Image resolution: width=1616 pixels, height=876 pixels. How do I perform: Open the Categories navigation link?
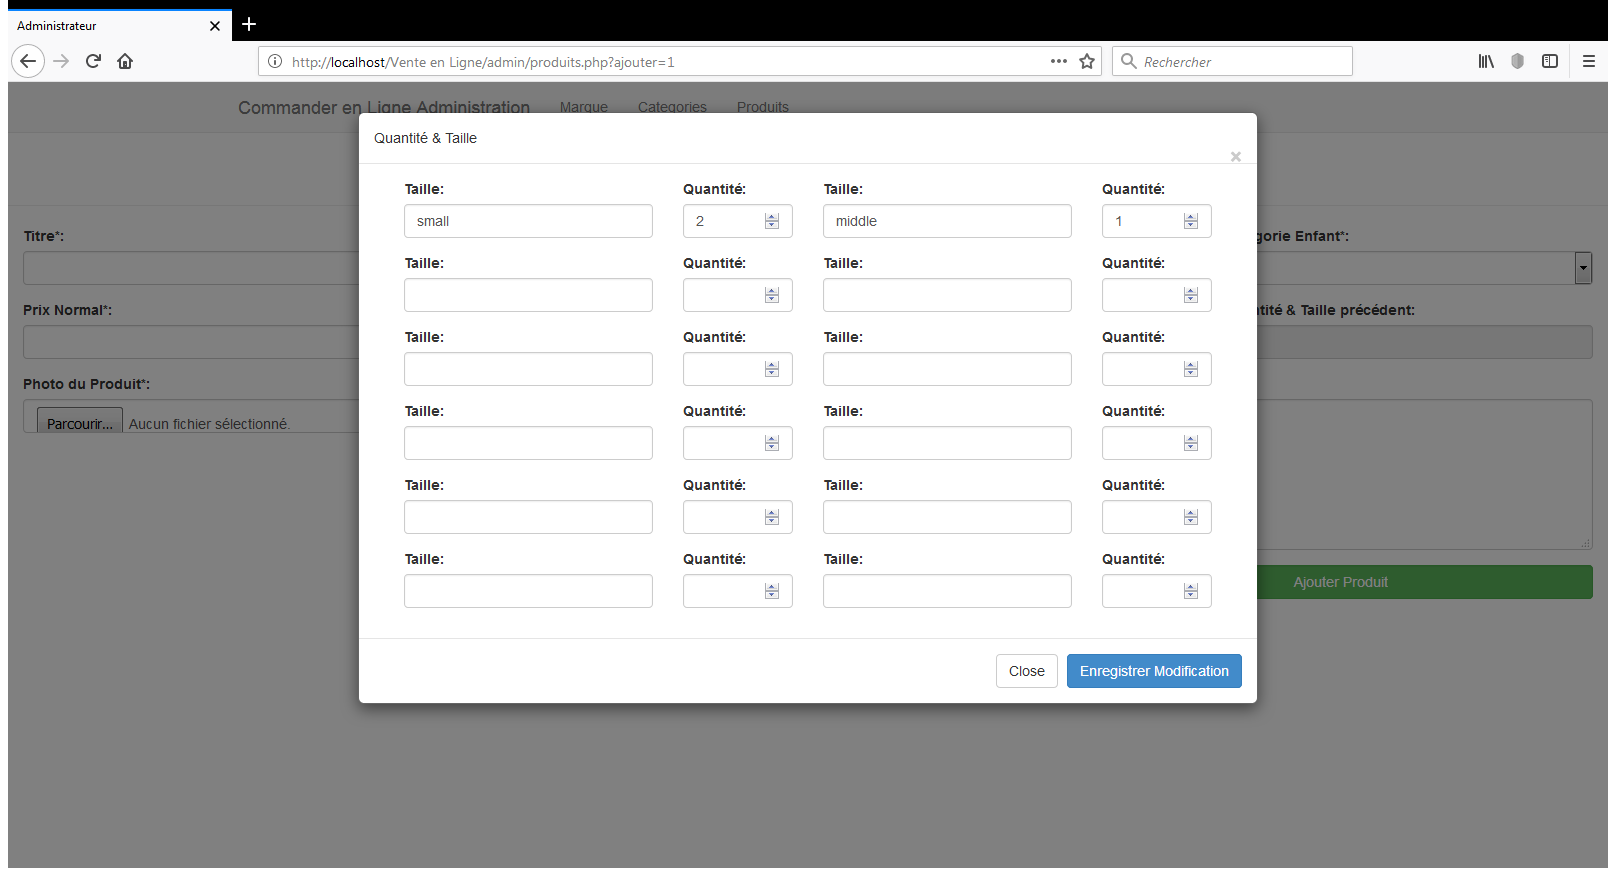point(672,107)
